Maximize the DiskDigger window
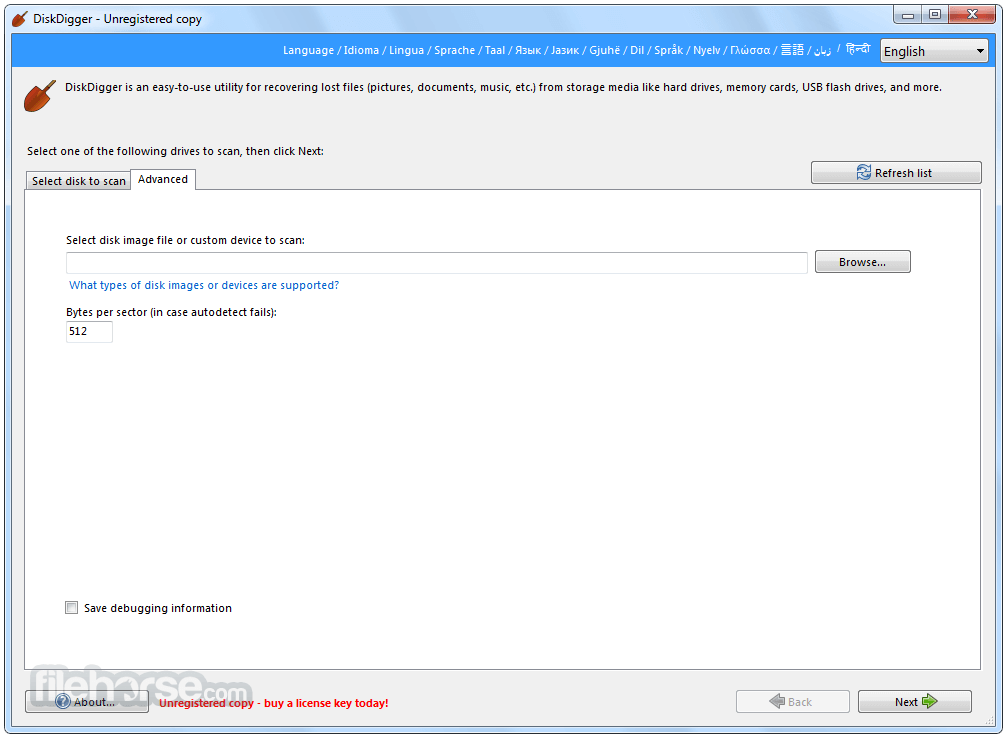The height and width of the screenshot is (737, 1006). pos(935,15)
